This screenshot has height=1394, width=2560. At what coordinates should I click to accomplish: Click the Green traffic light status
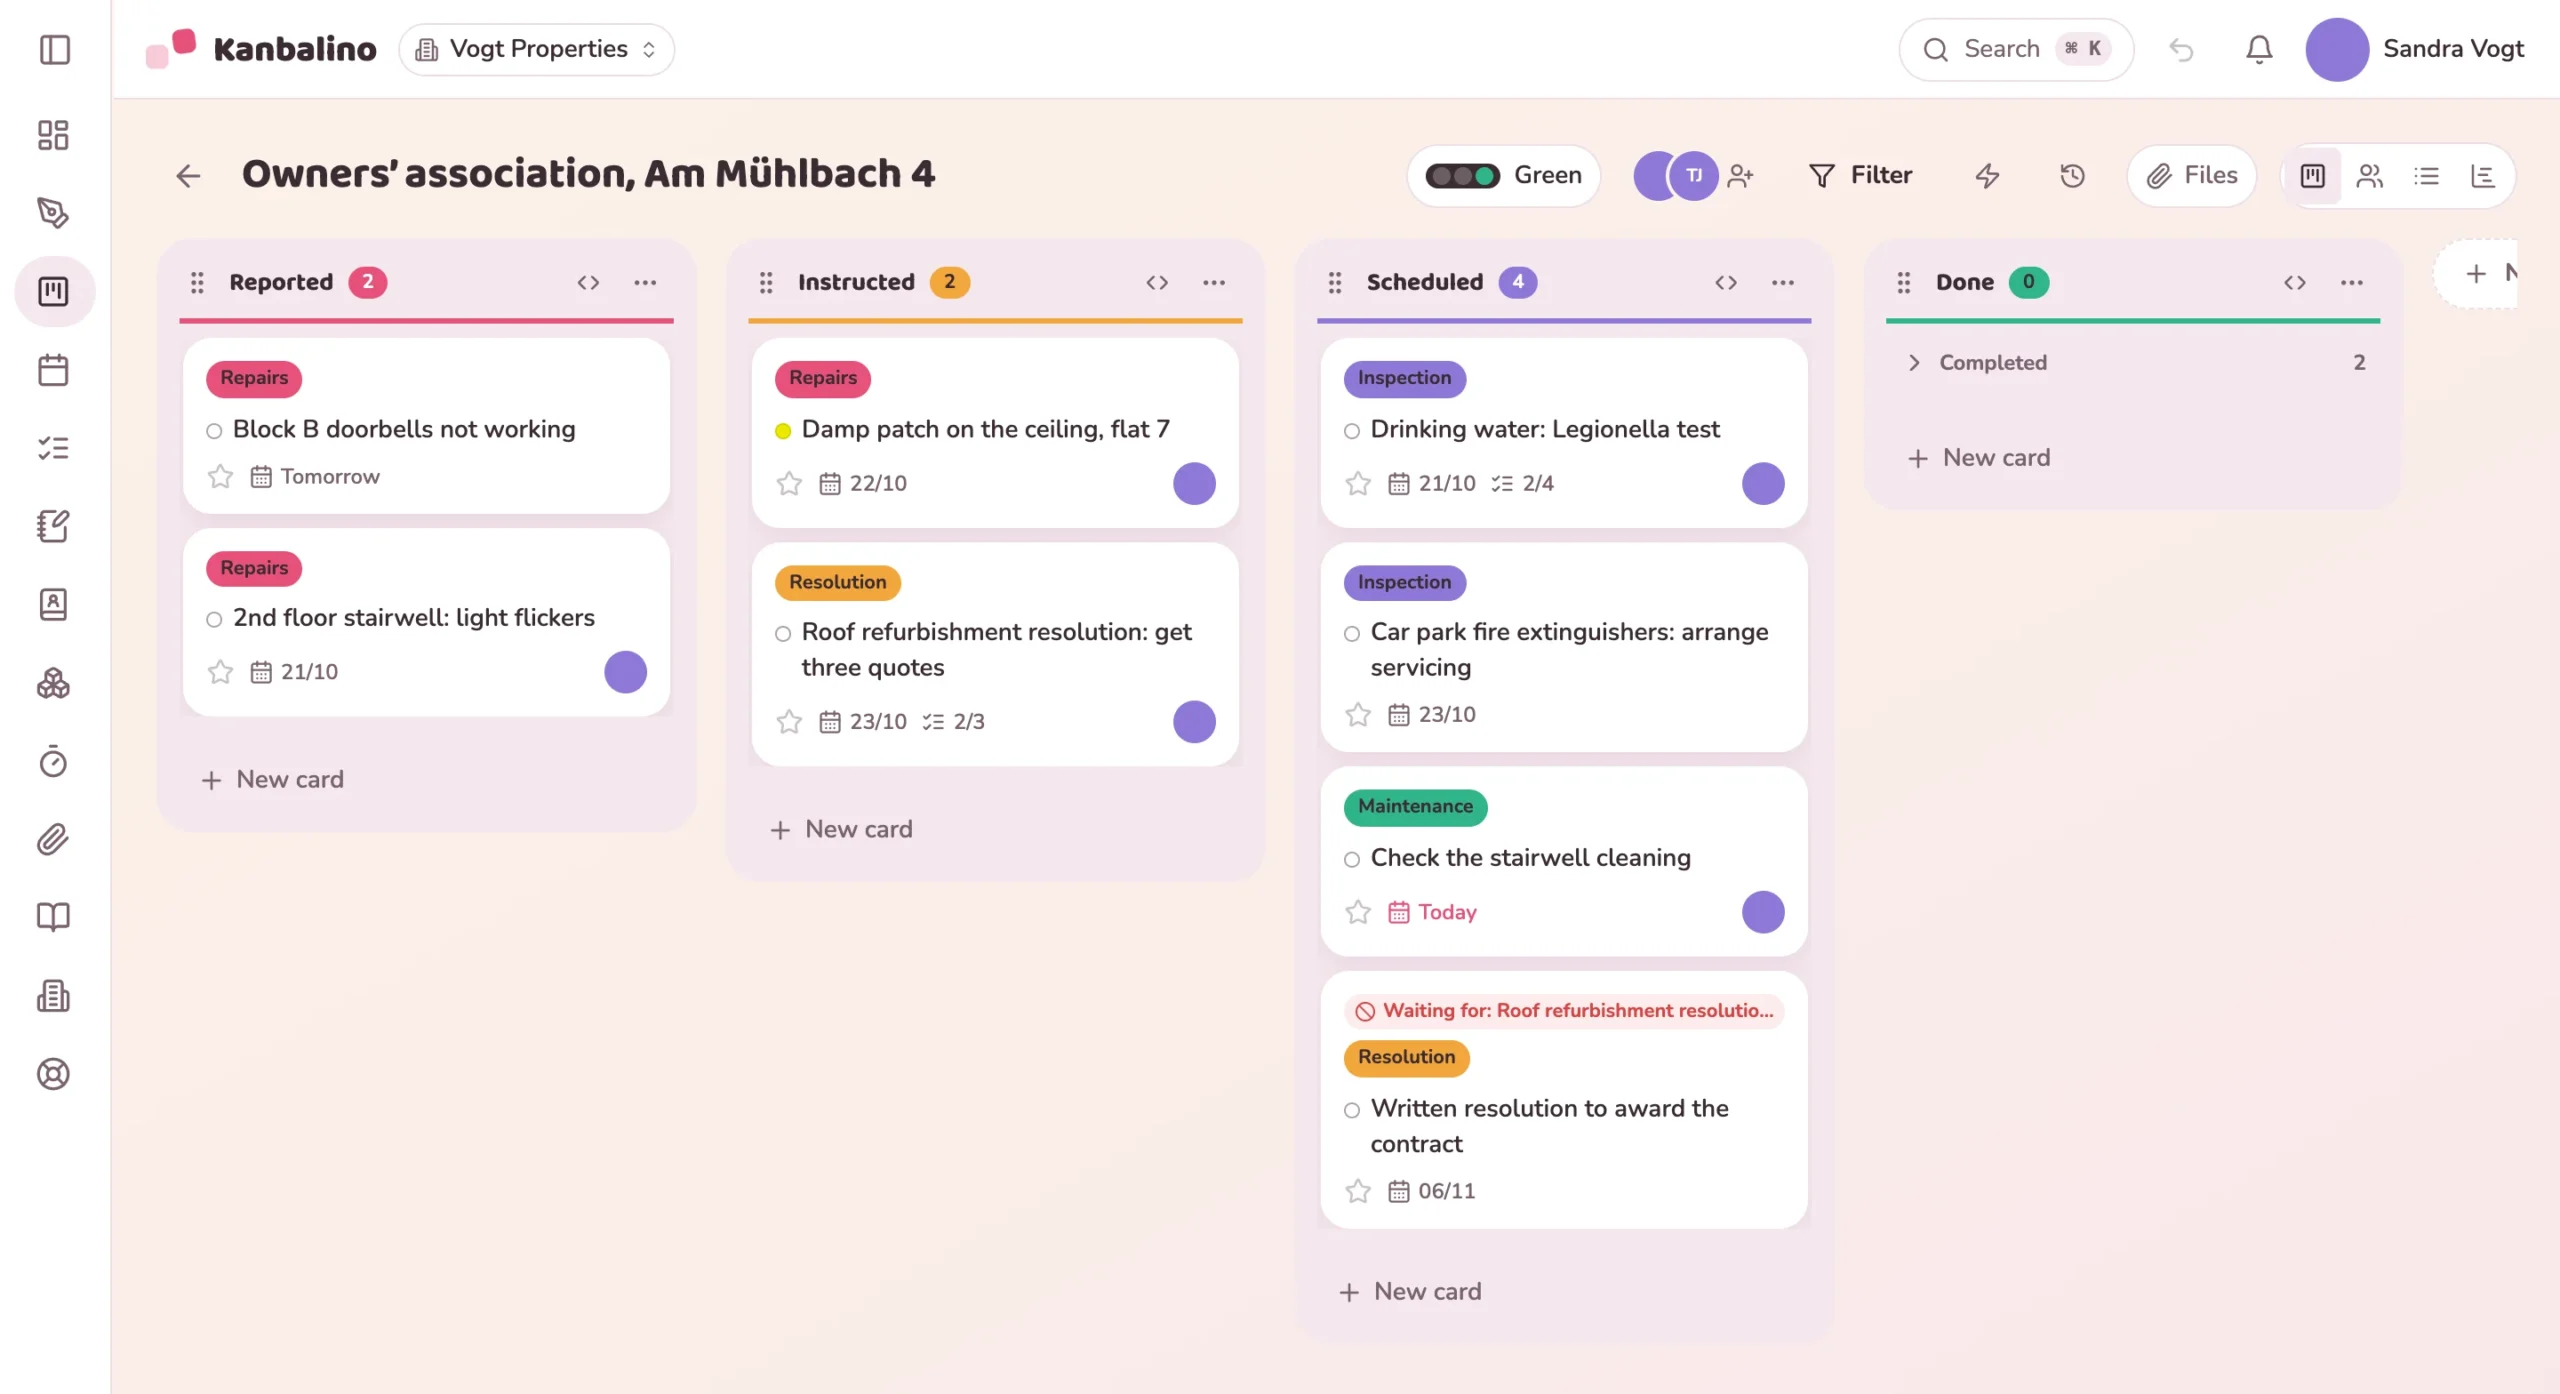tap(1504, 176)
